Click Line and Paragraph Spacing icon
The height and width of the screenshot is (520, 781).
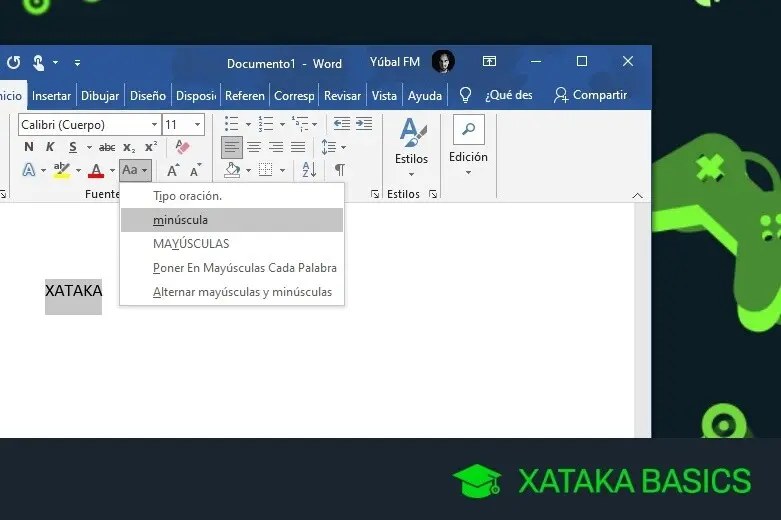tap(329, 147)
